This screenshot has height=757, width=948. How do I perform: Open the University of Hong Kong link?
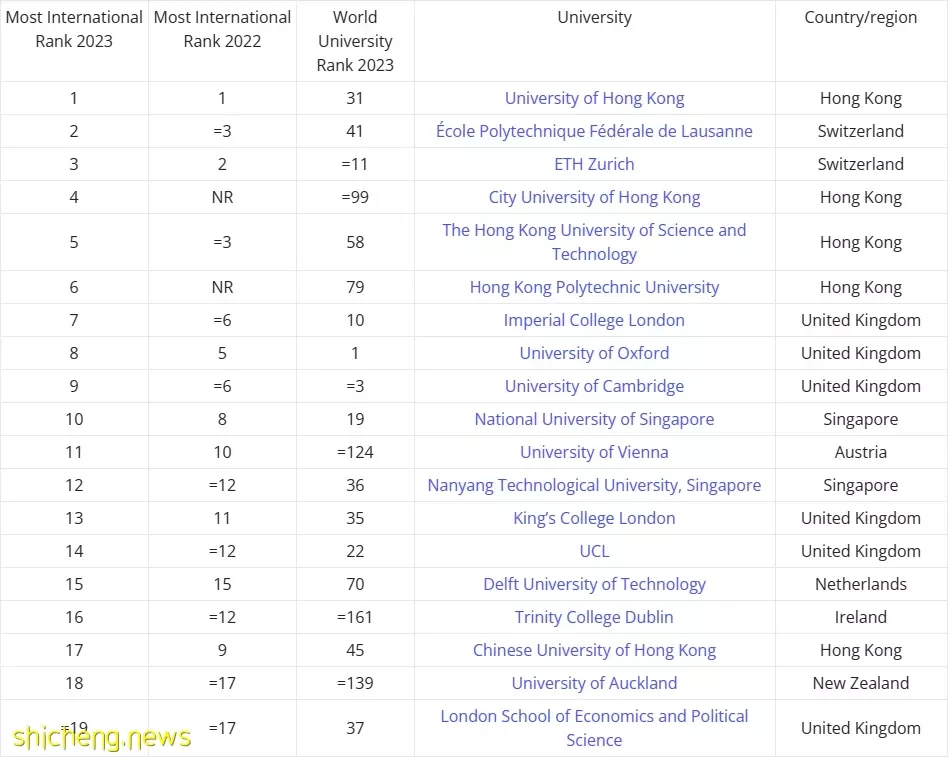[594, 99]
